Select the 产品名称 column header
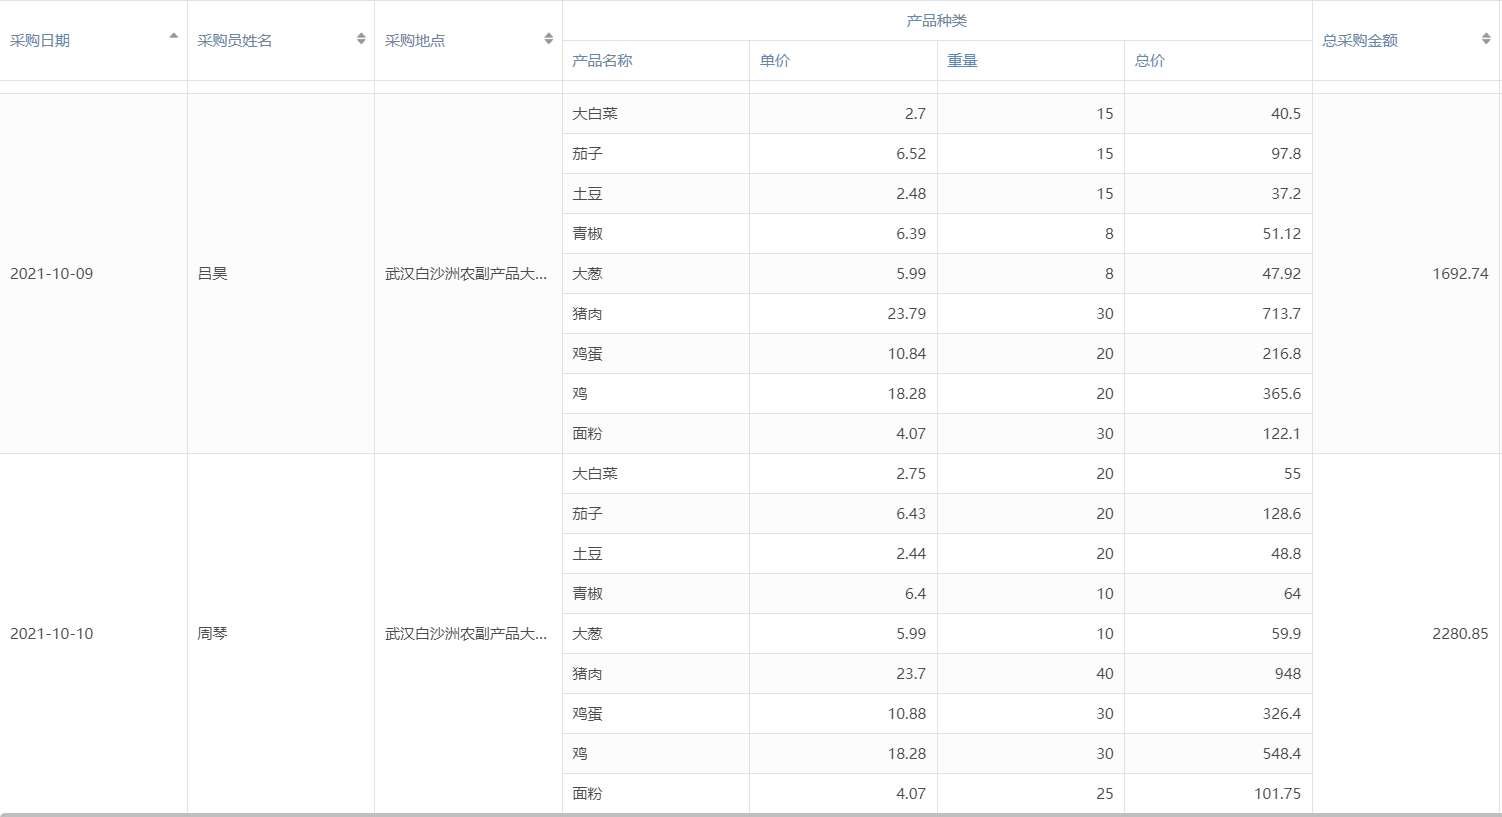This screenshot has width=1502, height=817. 602,61
